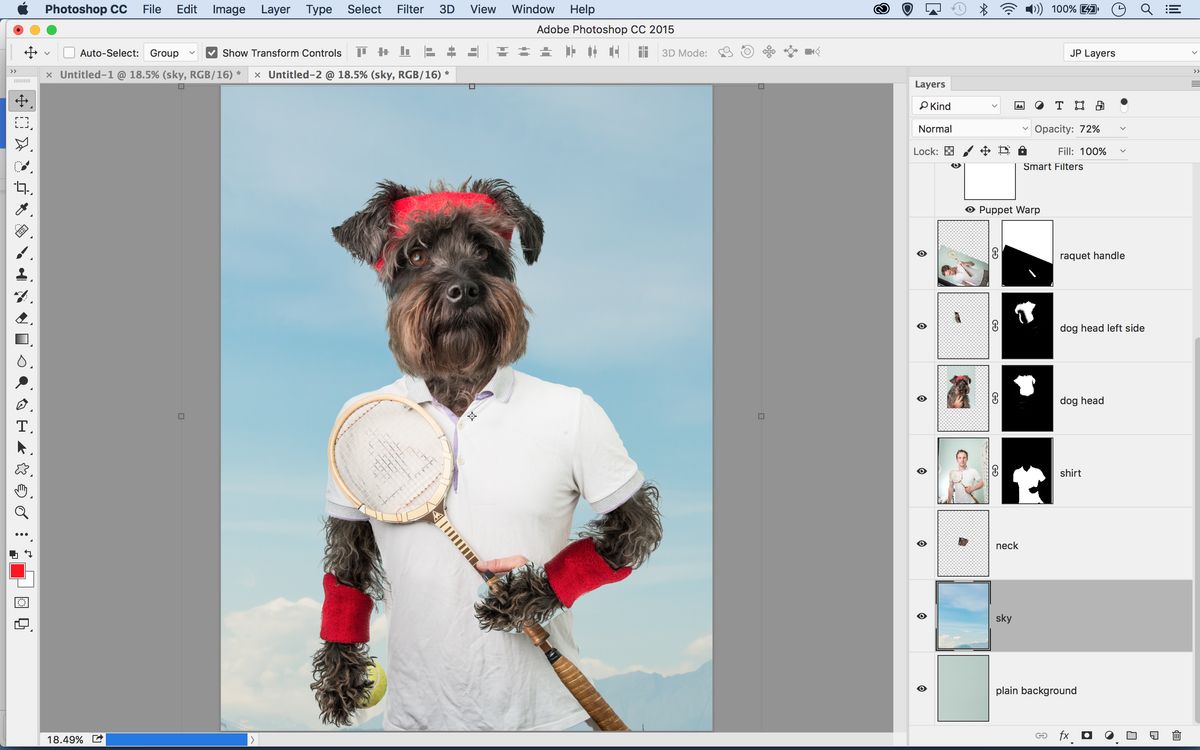Screen dimensions: 1200x750
Task: Open the blend mode dropdown showing Normal
Action: (970, 128)
